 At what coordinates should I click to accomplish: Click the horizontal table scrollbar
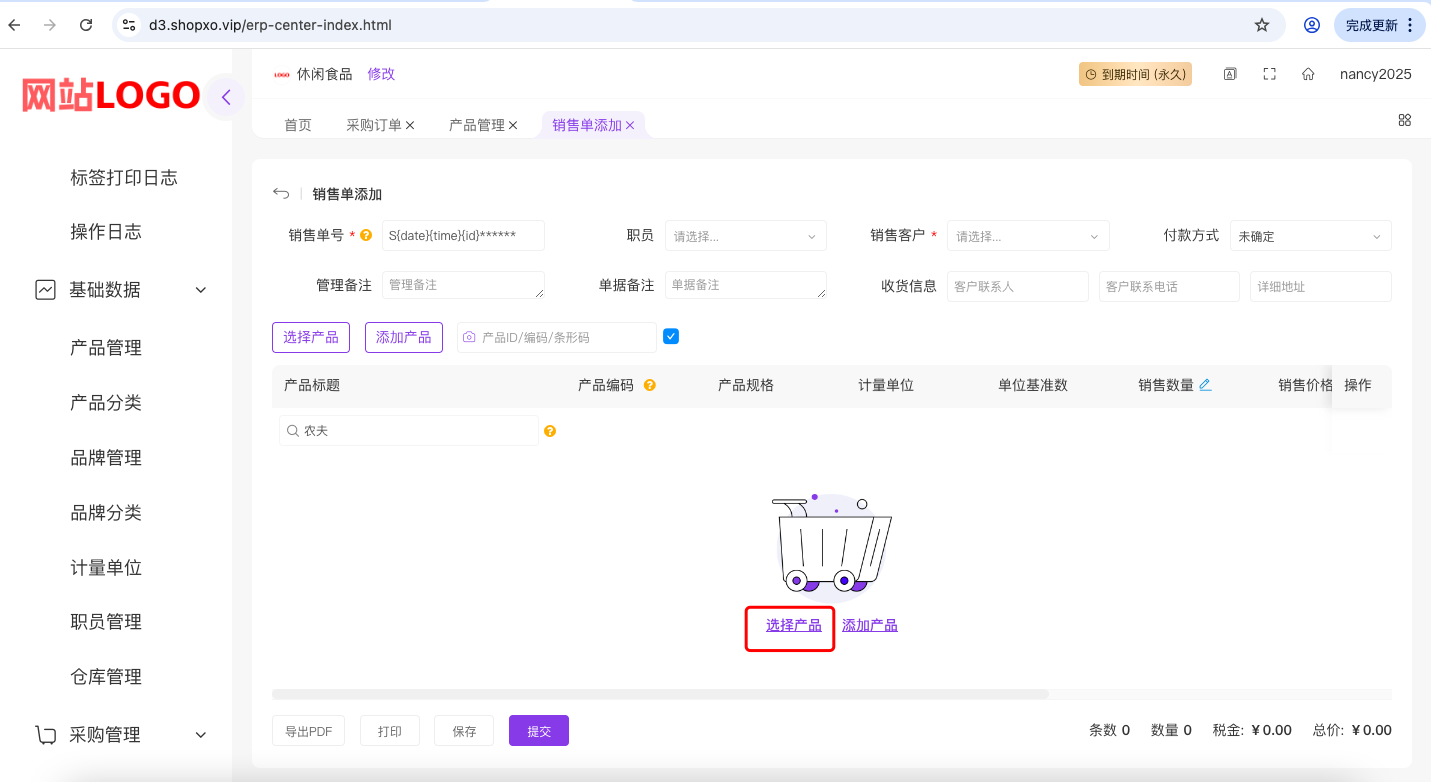660,694
